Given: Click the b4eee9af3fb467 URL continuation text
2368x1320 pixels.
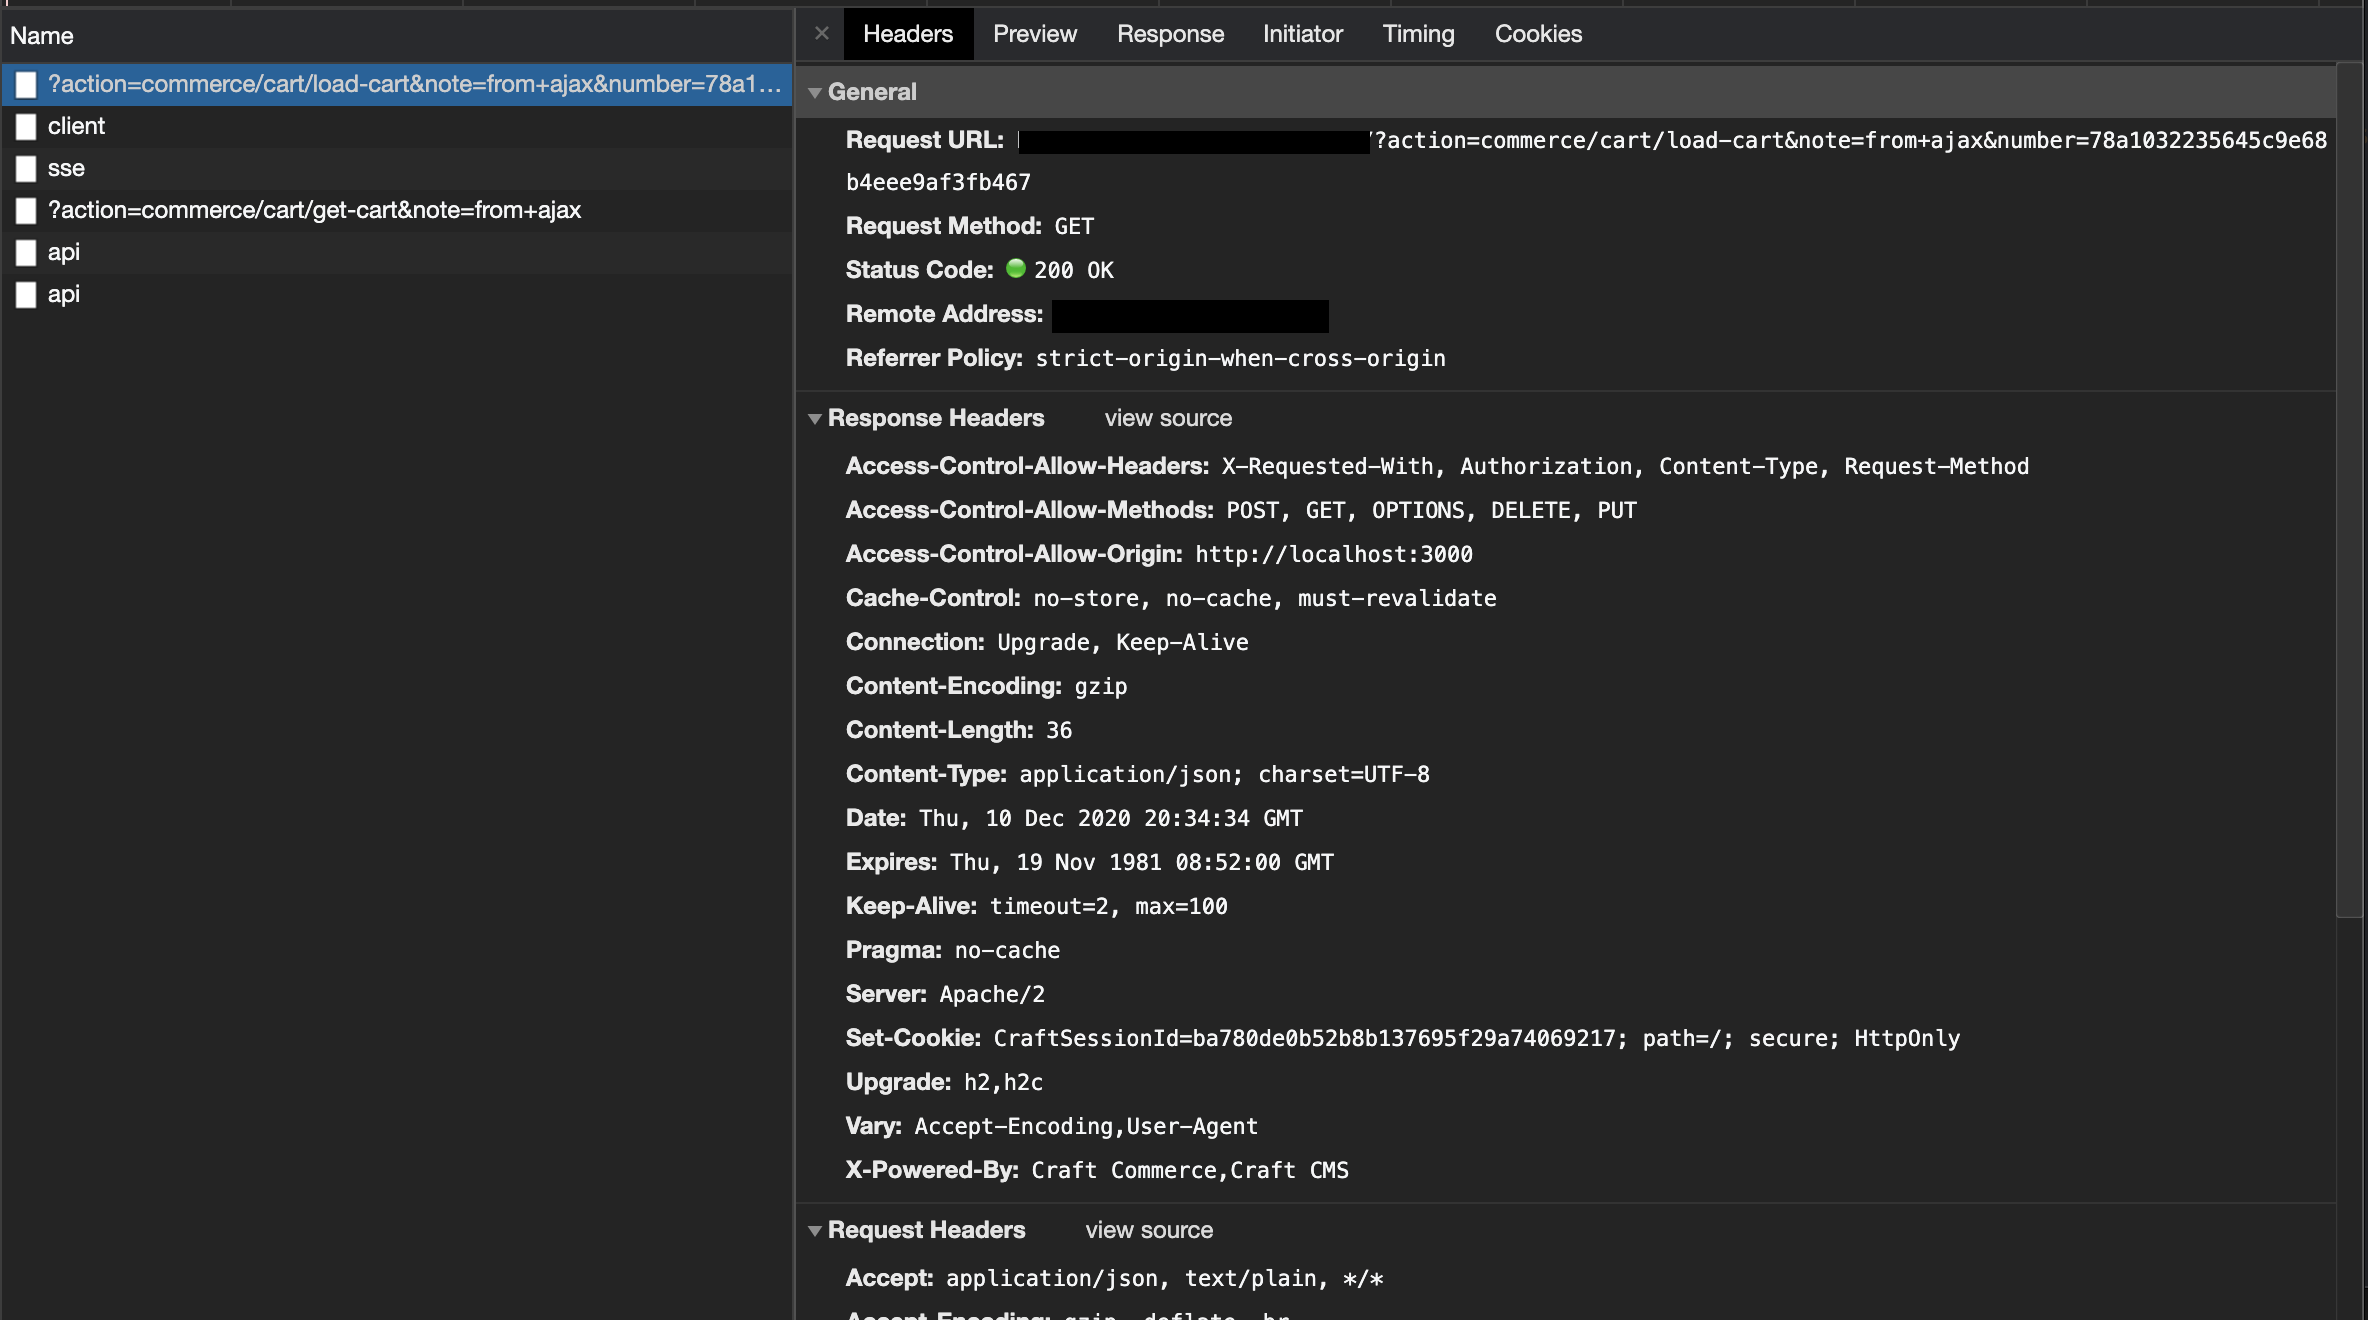Looking at the screenshot, I should click(938, 182).
